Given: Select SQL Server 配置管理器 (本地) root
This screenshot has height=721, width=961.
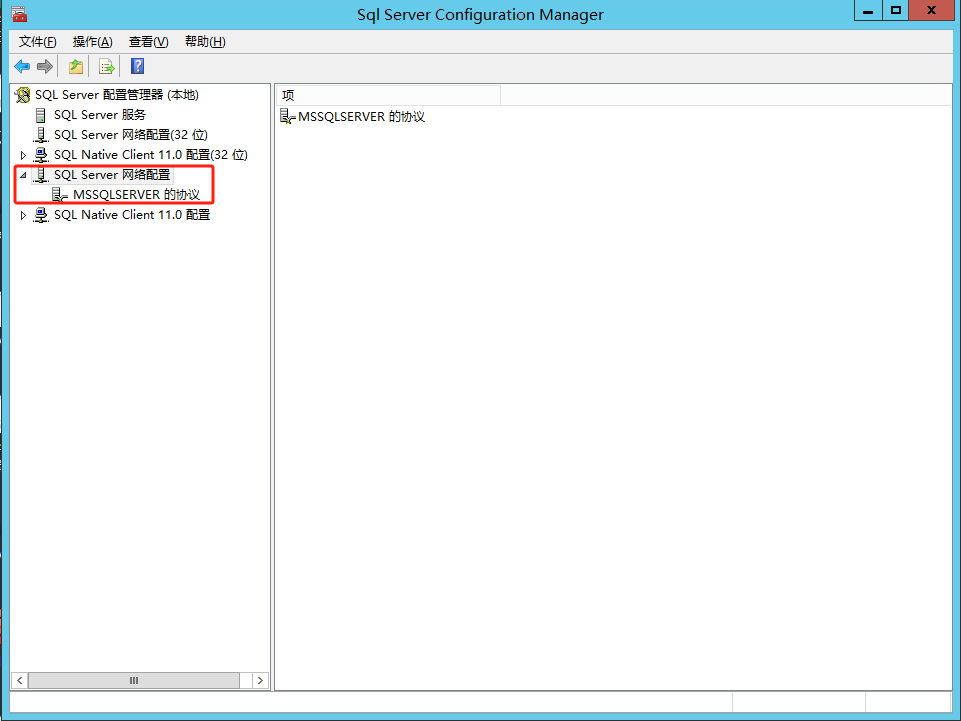Looking at the screenshot, I should [116, 95].
